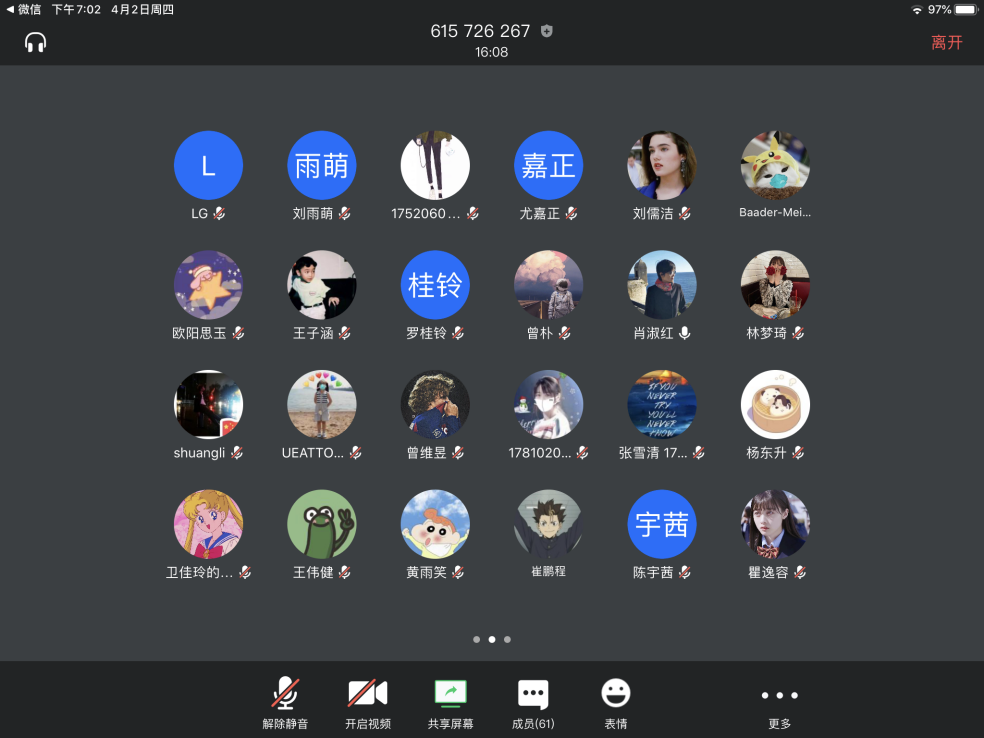Tap the Wi-Fi icon in status bar
This screenshot has width=984, height=738.
[917, 9]
